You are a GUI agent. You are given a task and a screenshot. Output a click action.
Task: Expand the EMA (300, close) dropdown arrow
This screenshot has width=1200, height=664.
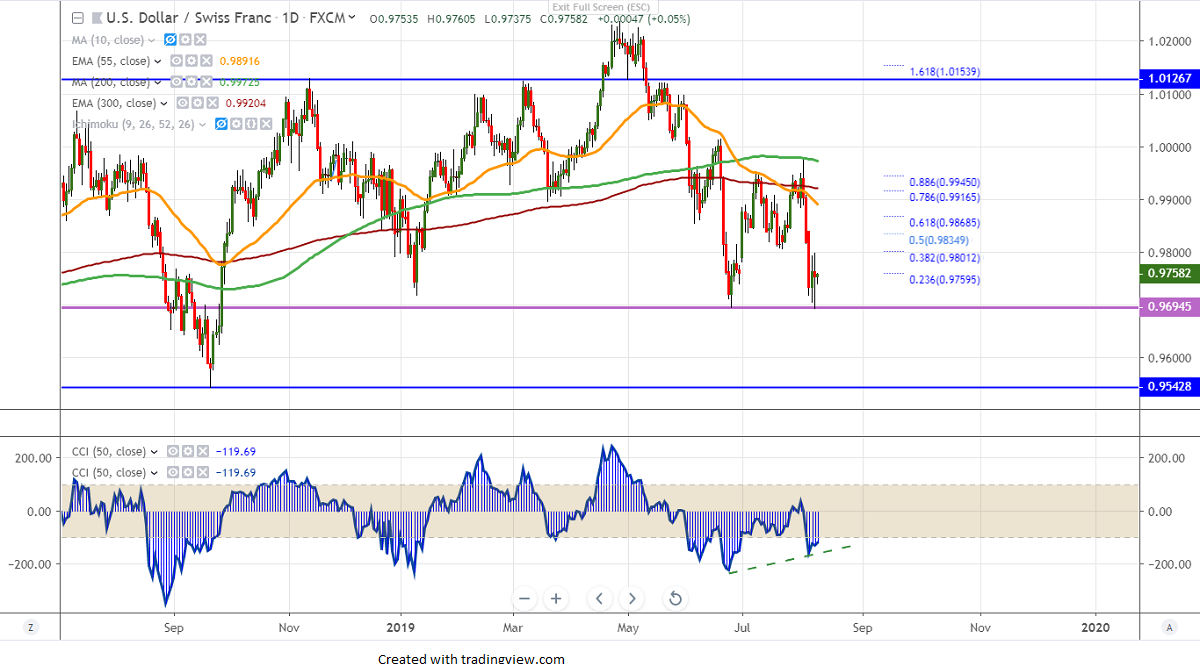(x=164, y=104)
